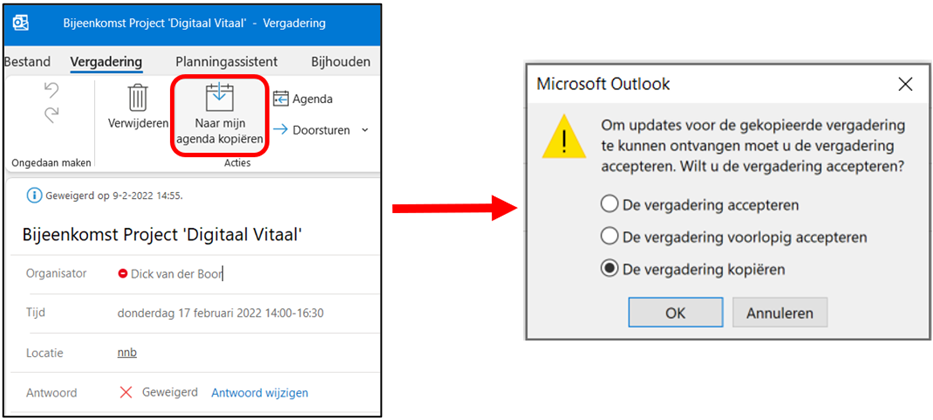Click the blue info icon beside Geweigerd notice

coord(35,195)
